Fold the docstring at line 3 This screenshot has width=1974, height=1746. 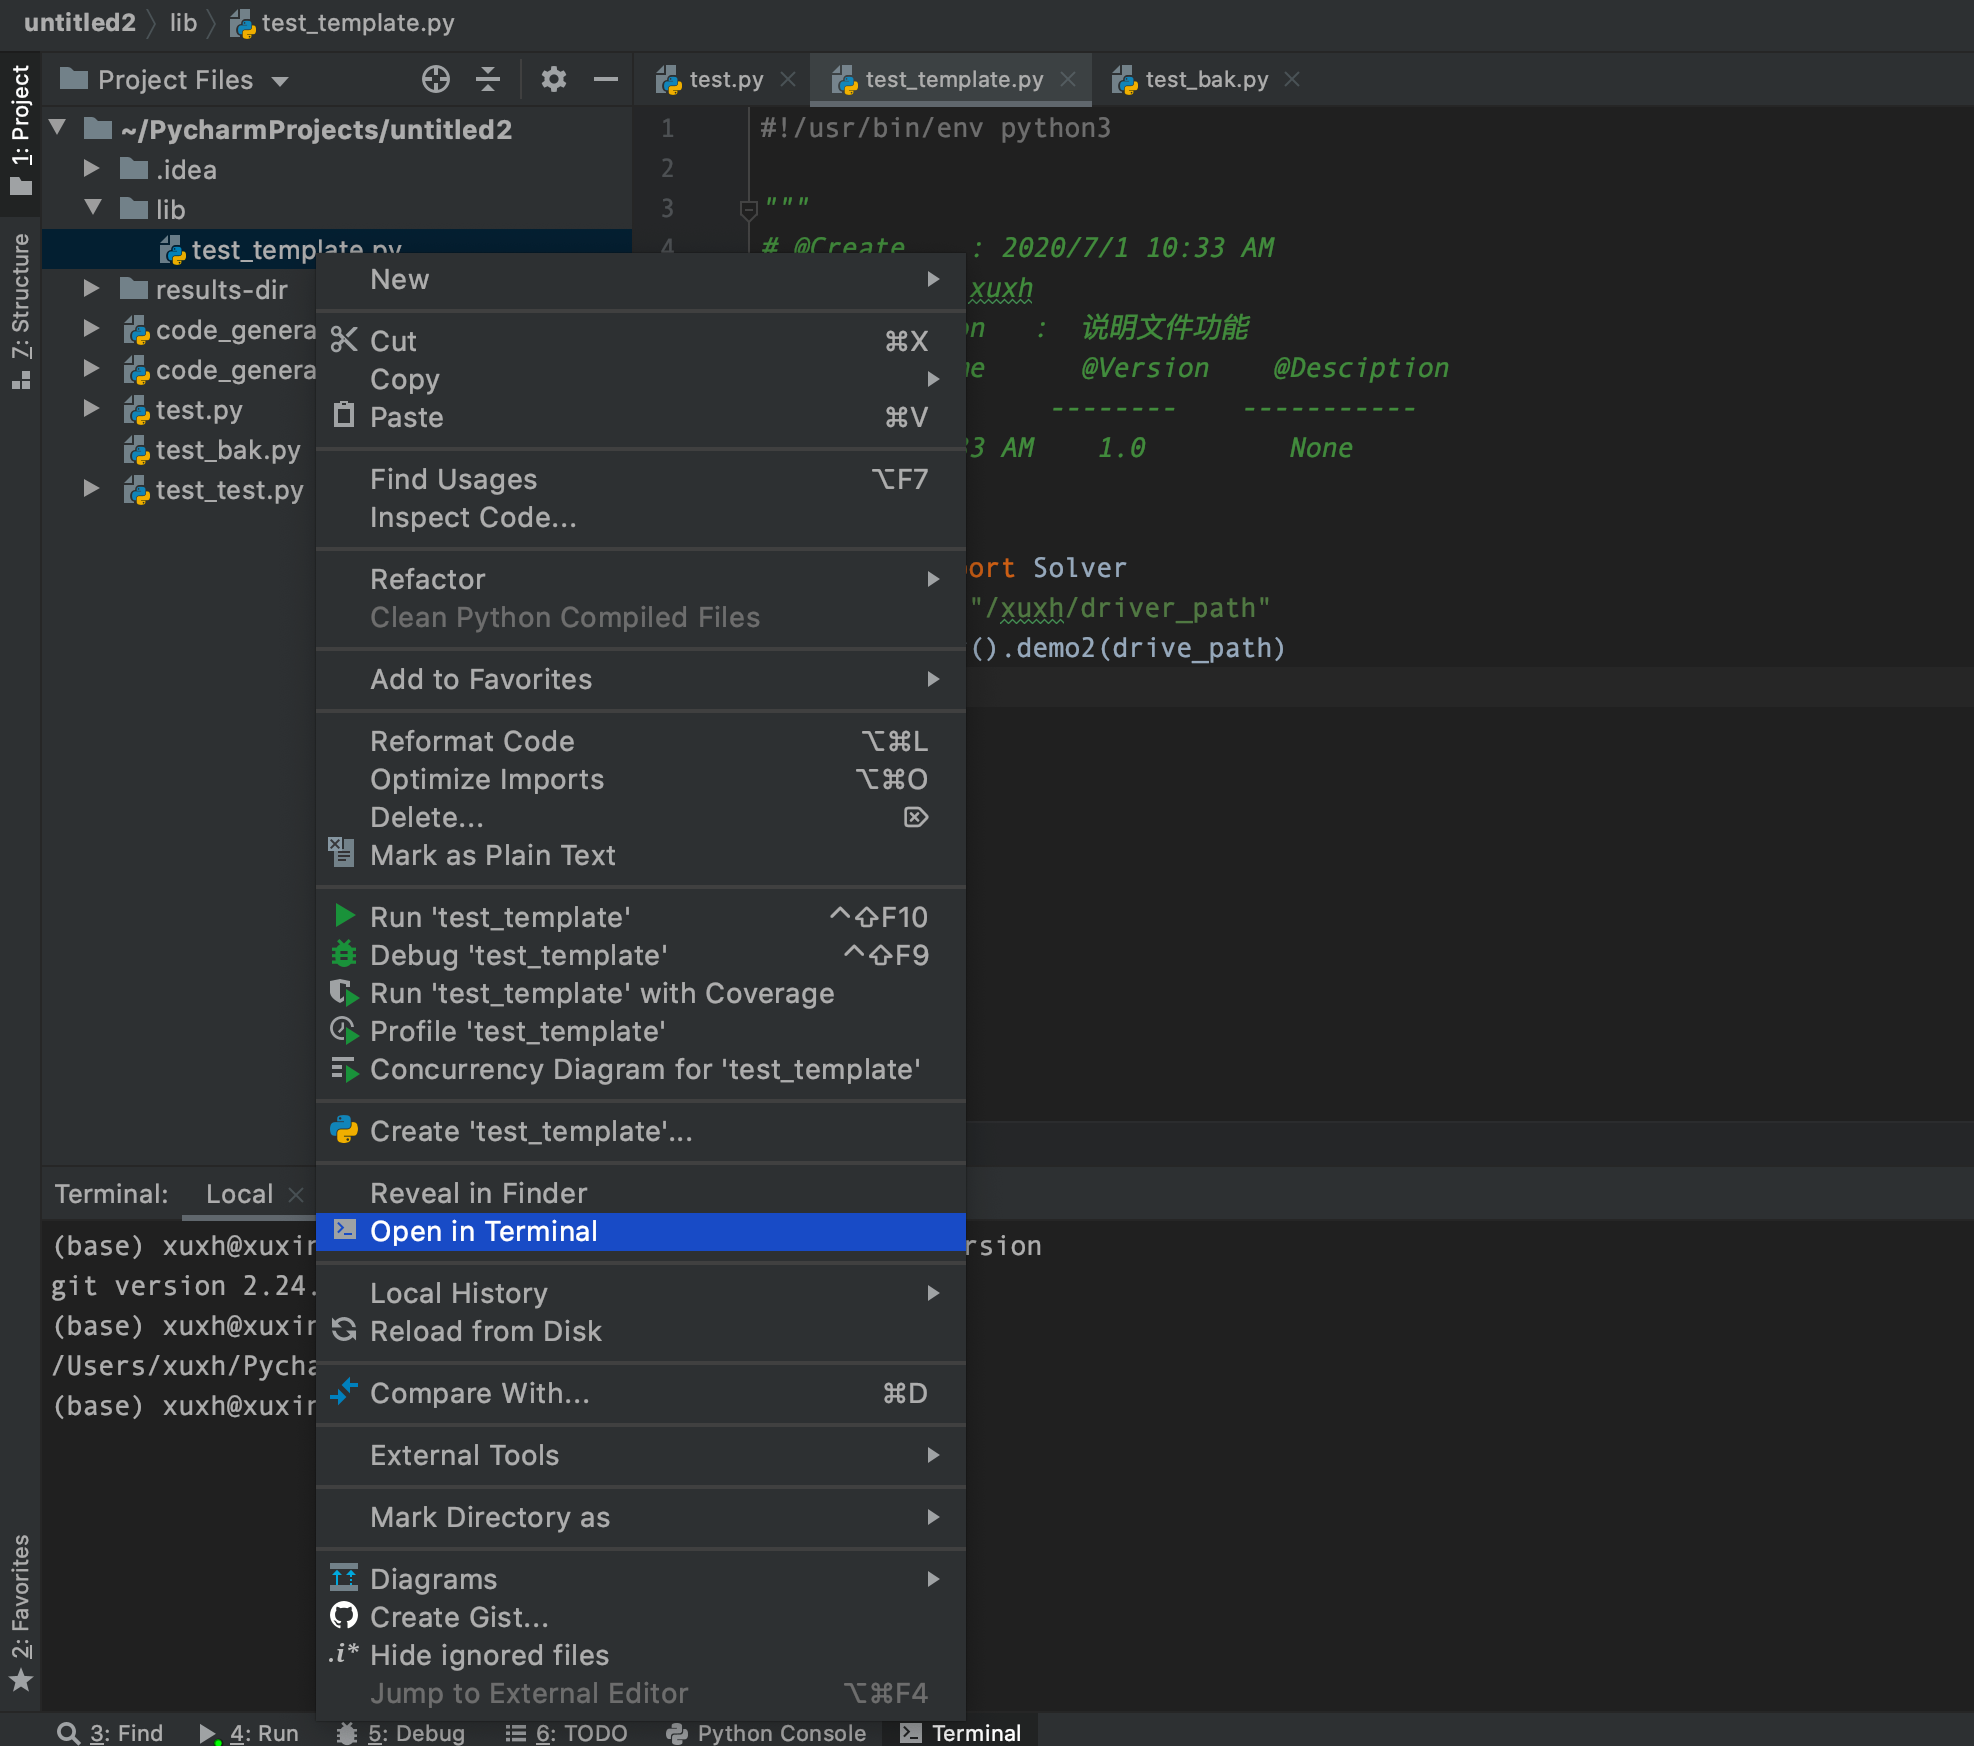[x=748, y=209]
